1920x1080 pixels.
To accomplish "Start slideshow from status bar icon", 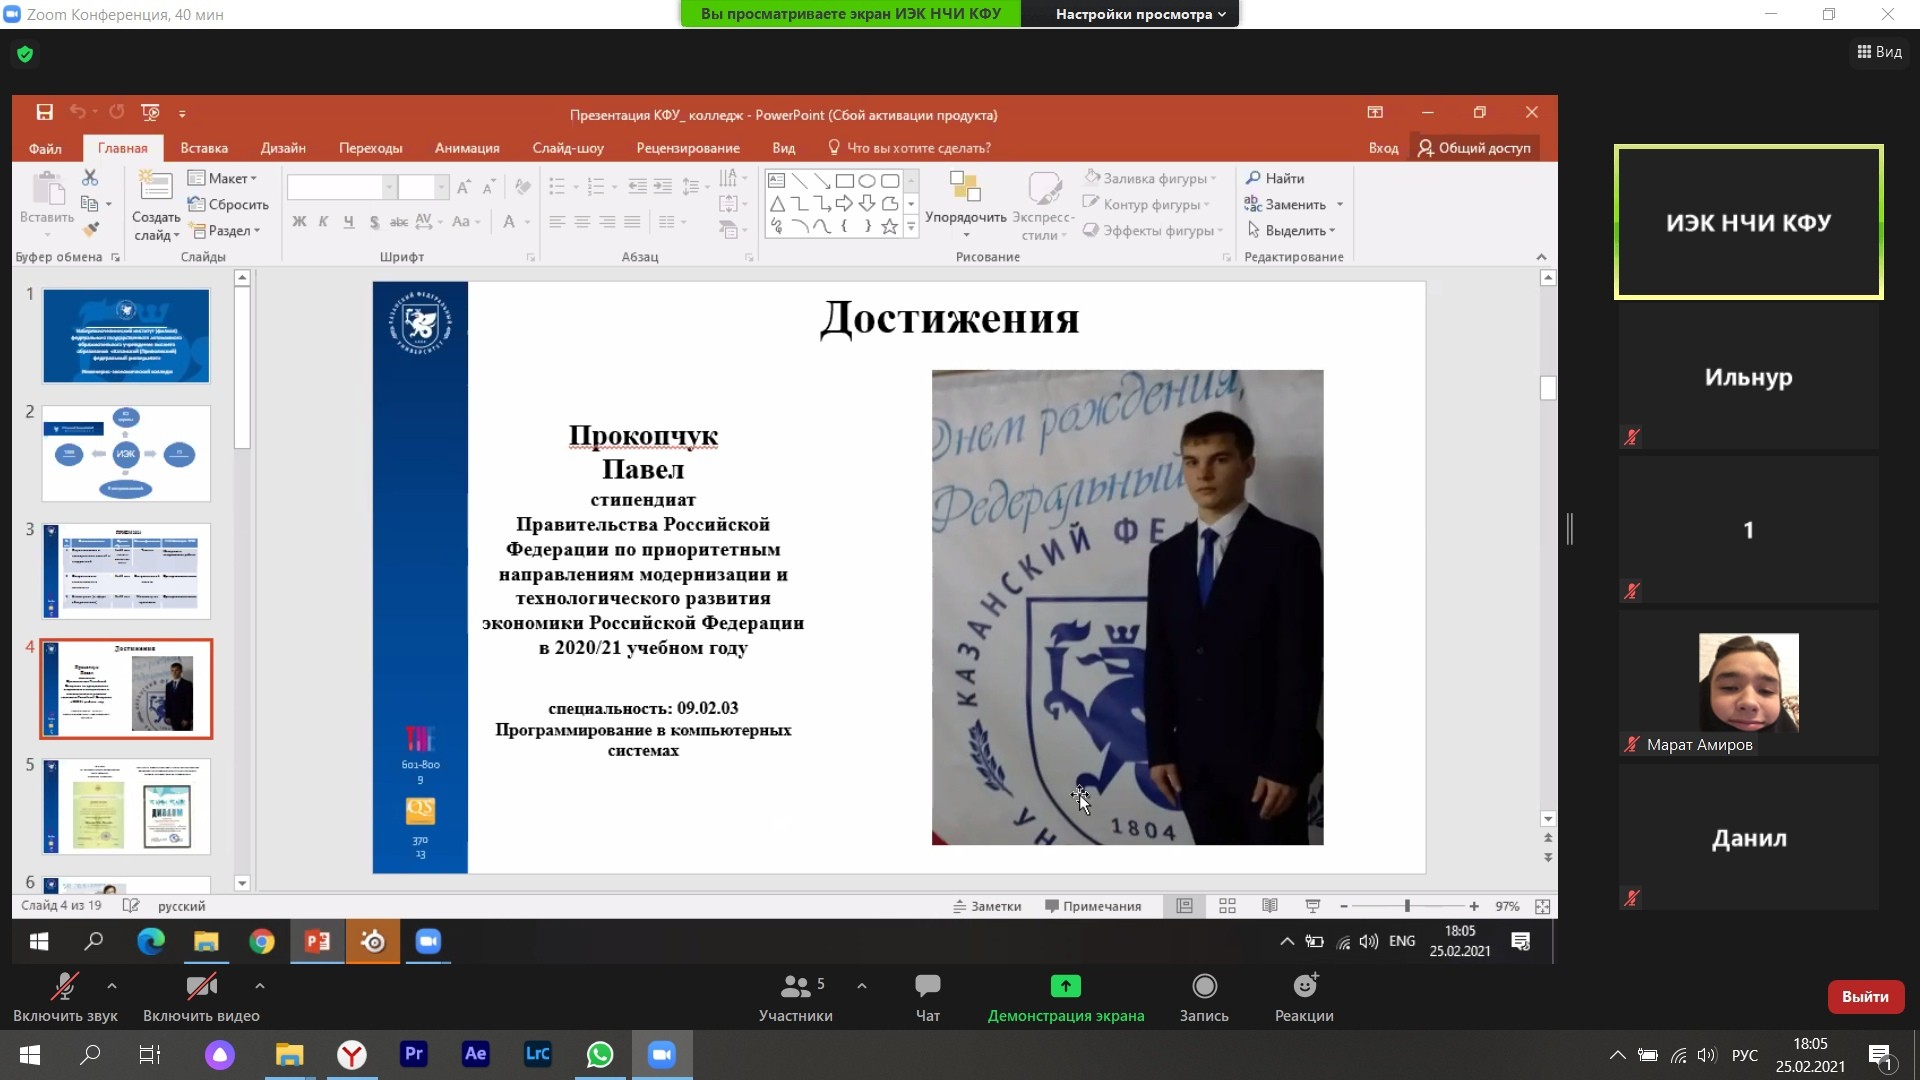I will click(x=1313, y=906).
